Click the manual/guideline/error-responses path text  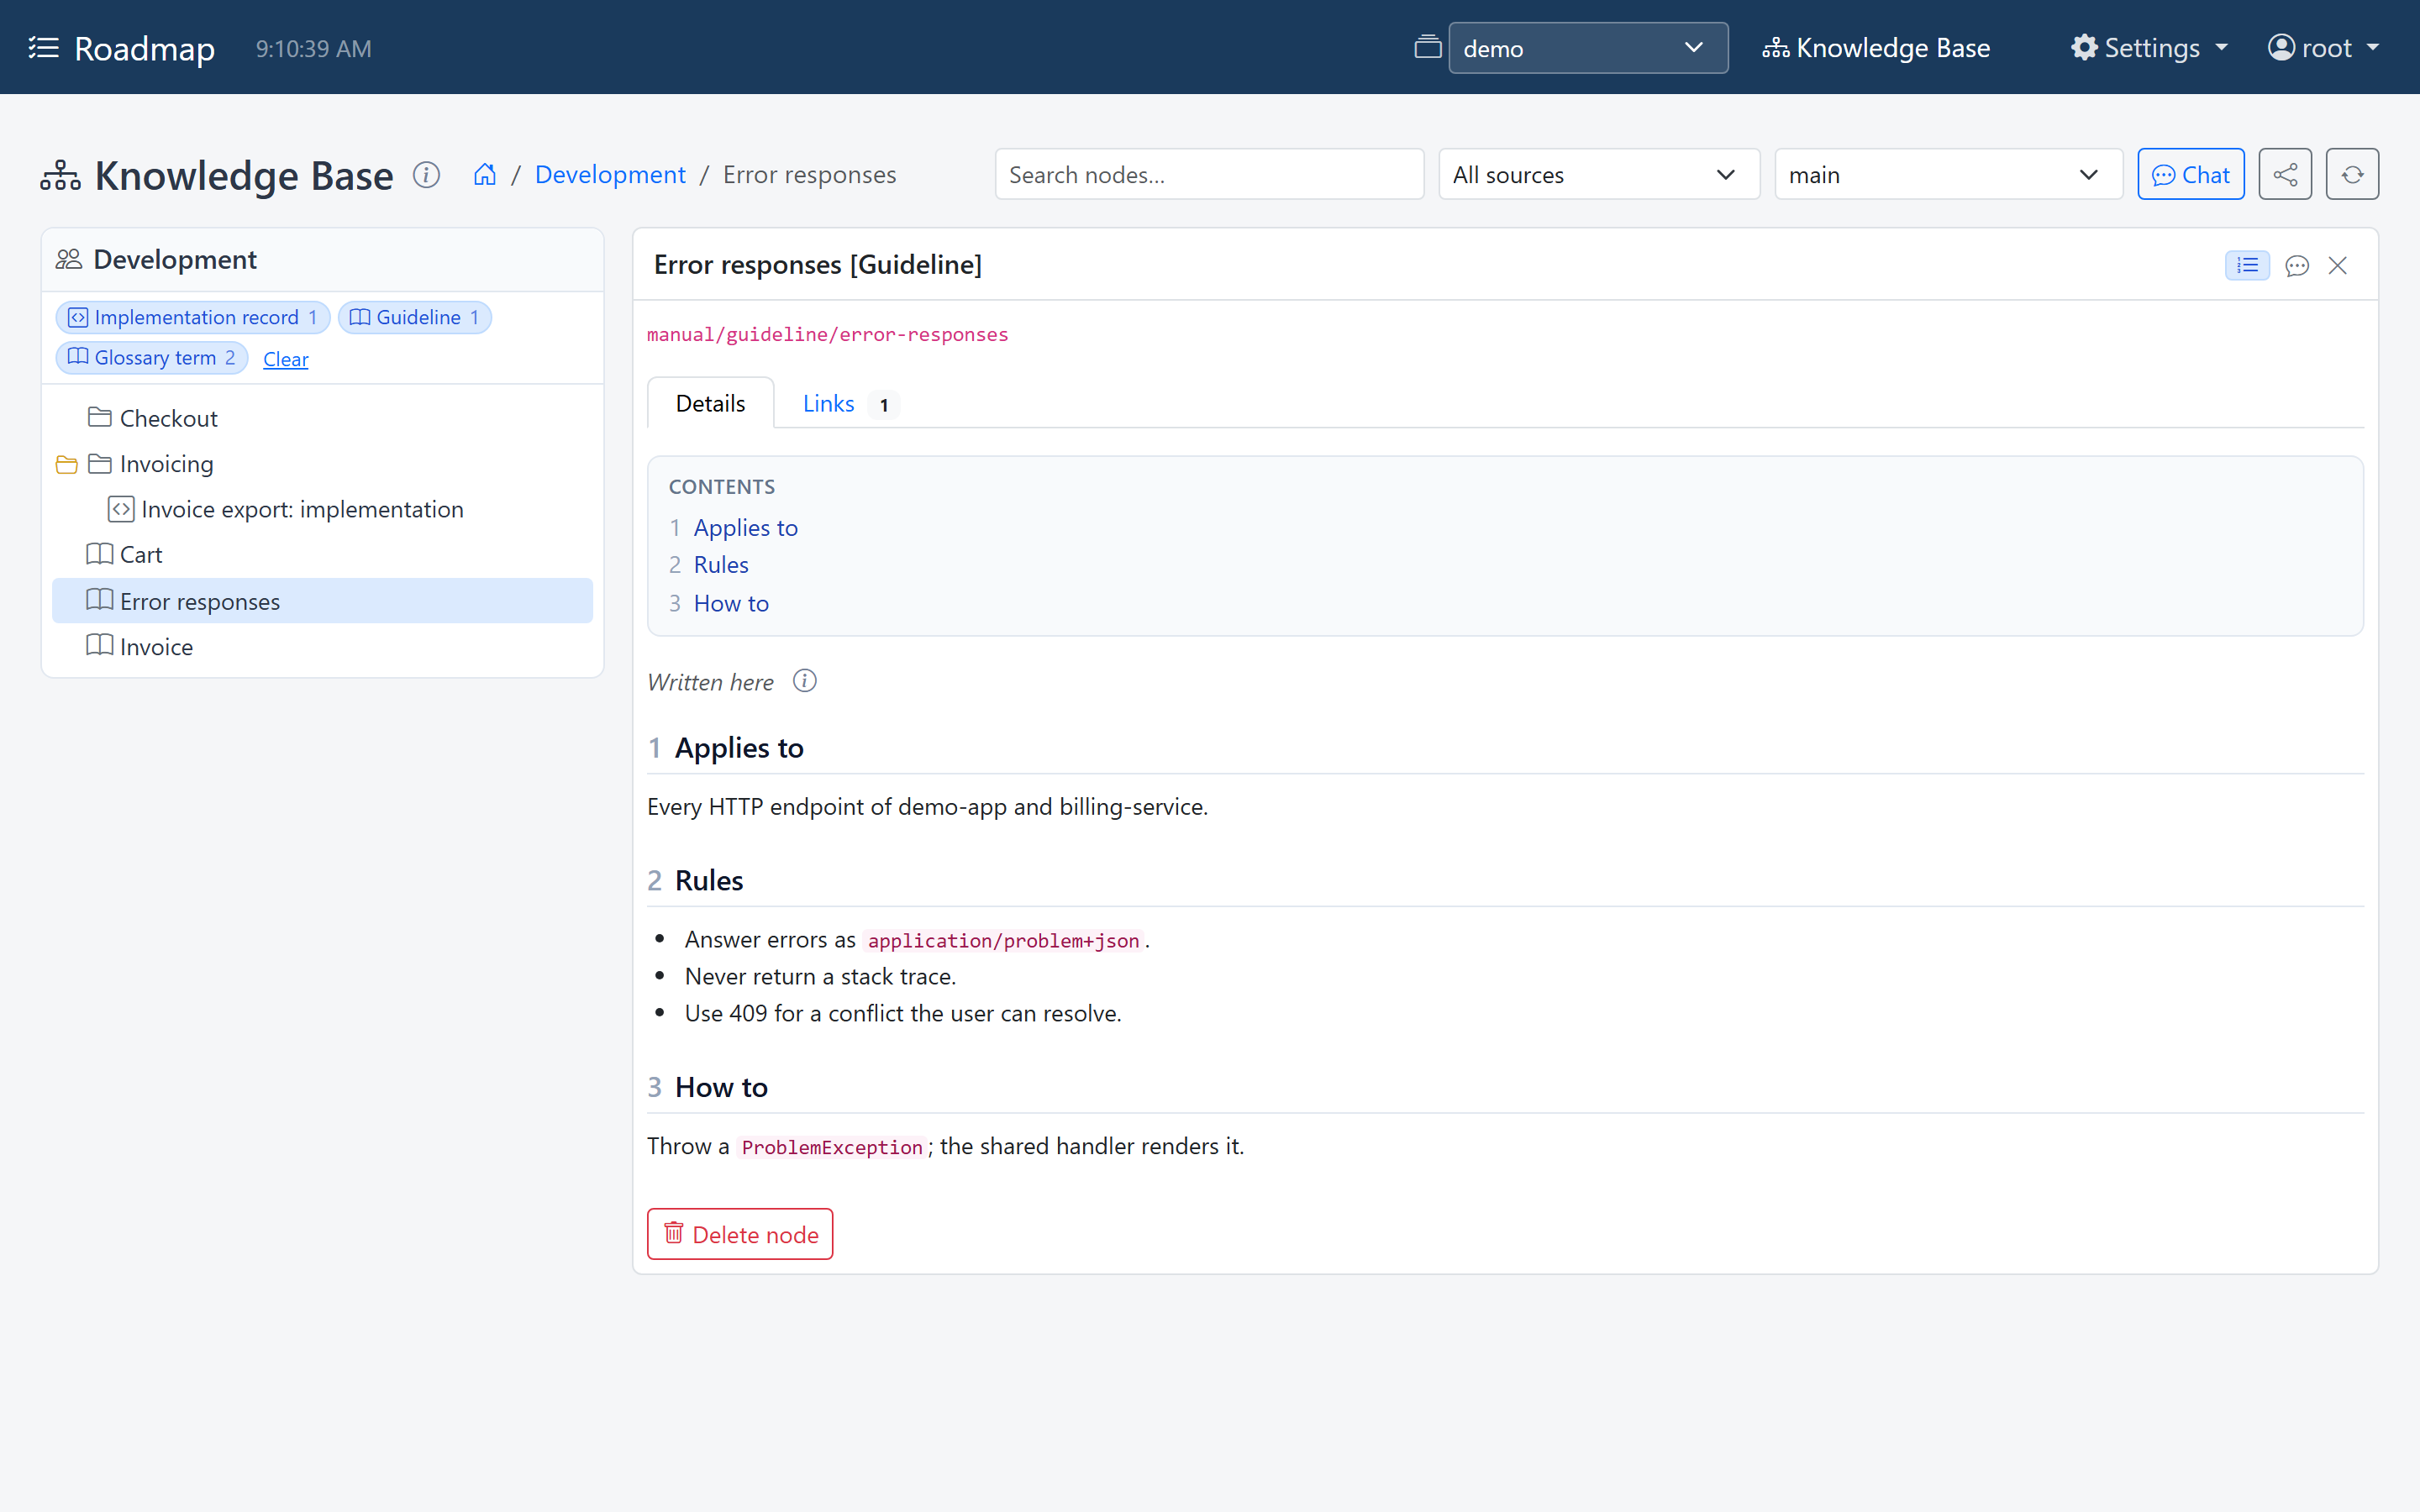point(828,335)
